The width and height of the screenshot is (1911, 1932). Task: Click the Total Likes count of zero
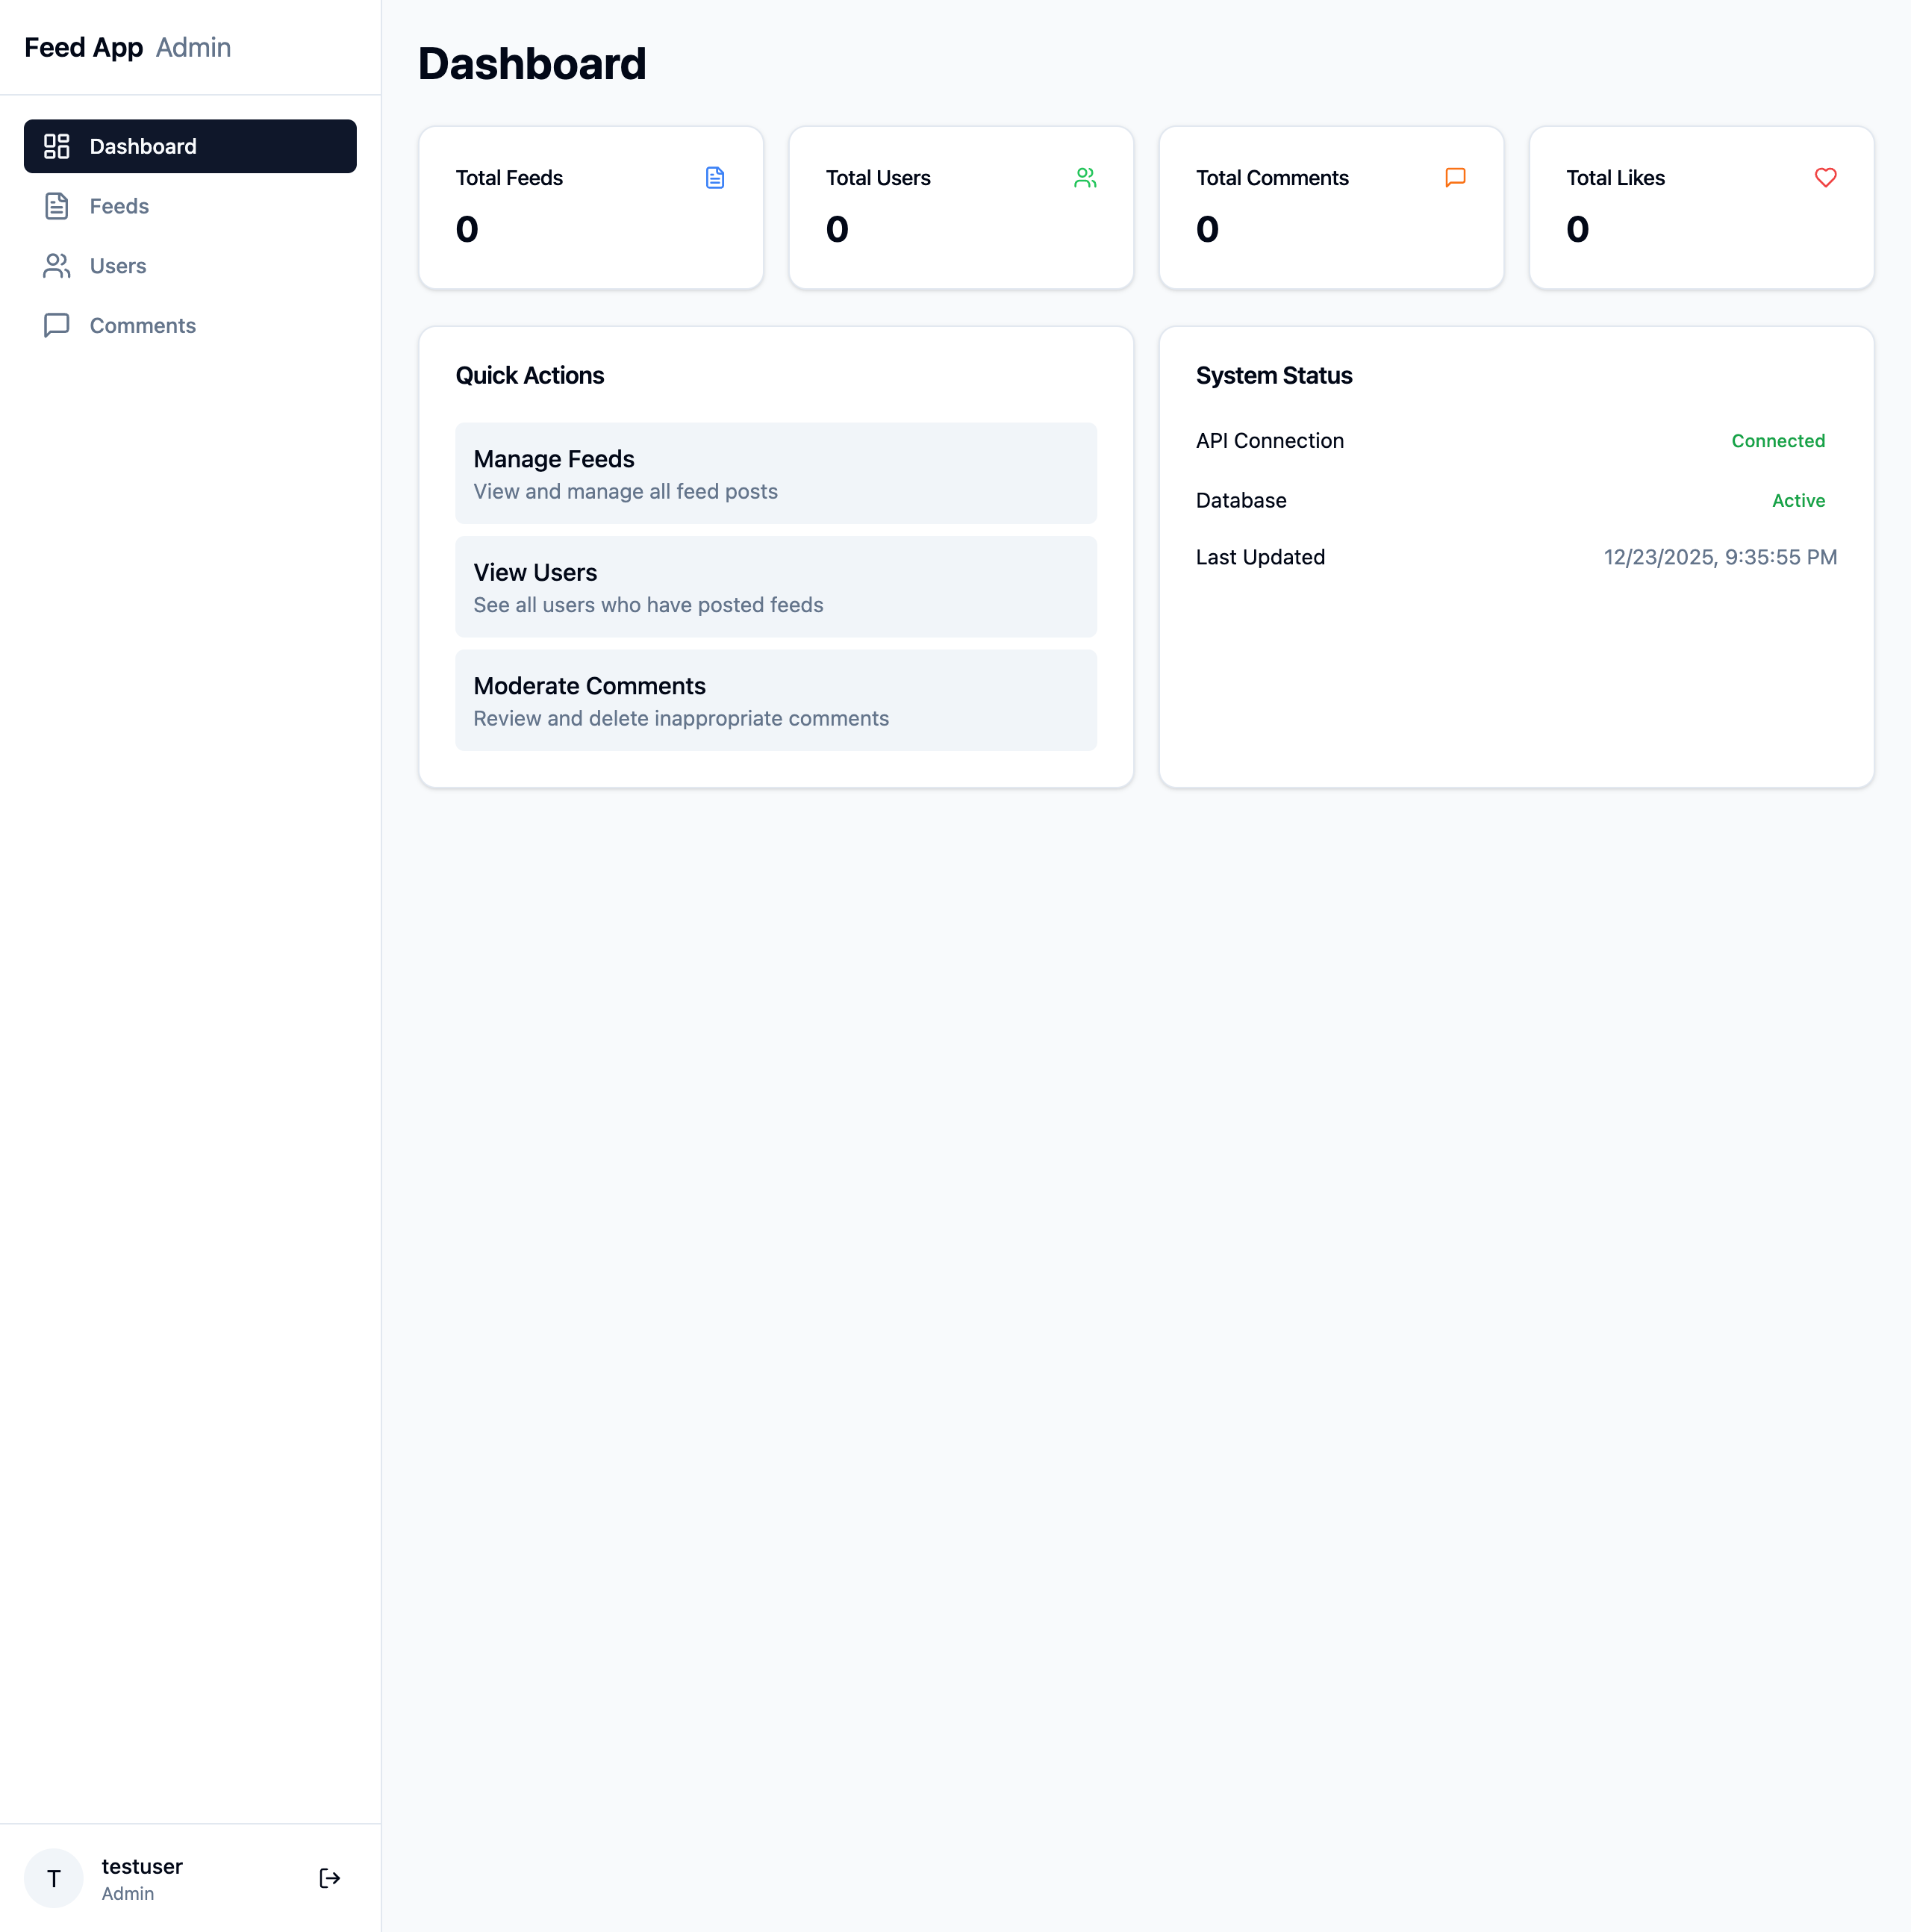coord(1578,229)
